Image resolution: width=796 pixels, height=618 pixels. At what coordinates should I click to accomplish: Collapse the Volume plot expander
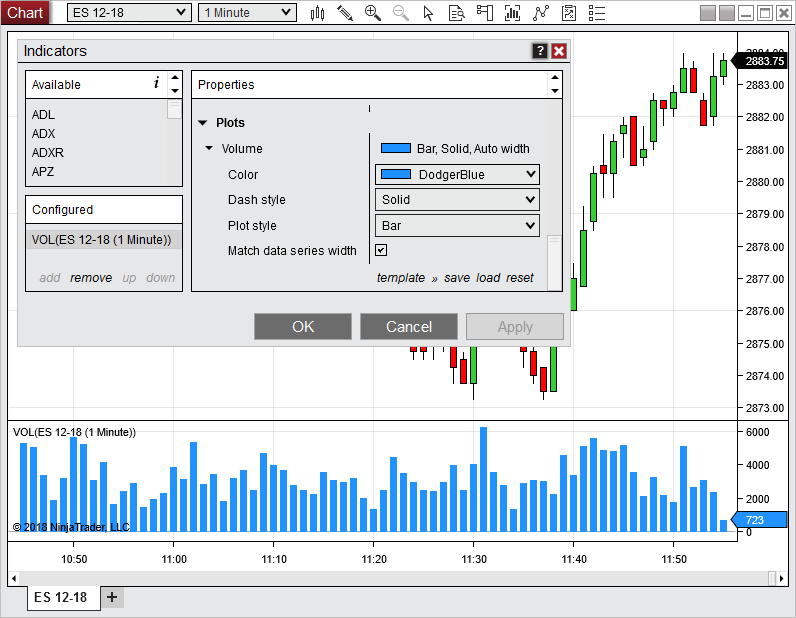209,149
